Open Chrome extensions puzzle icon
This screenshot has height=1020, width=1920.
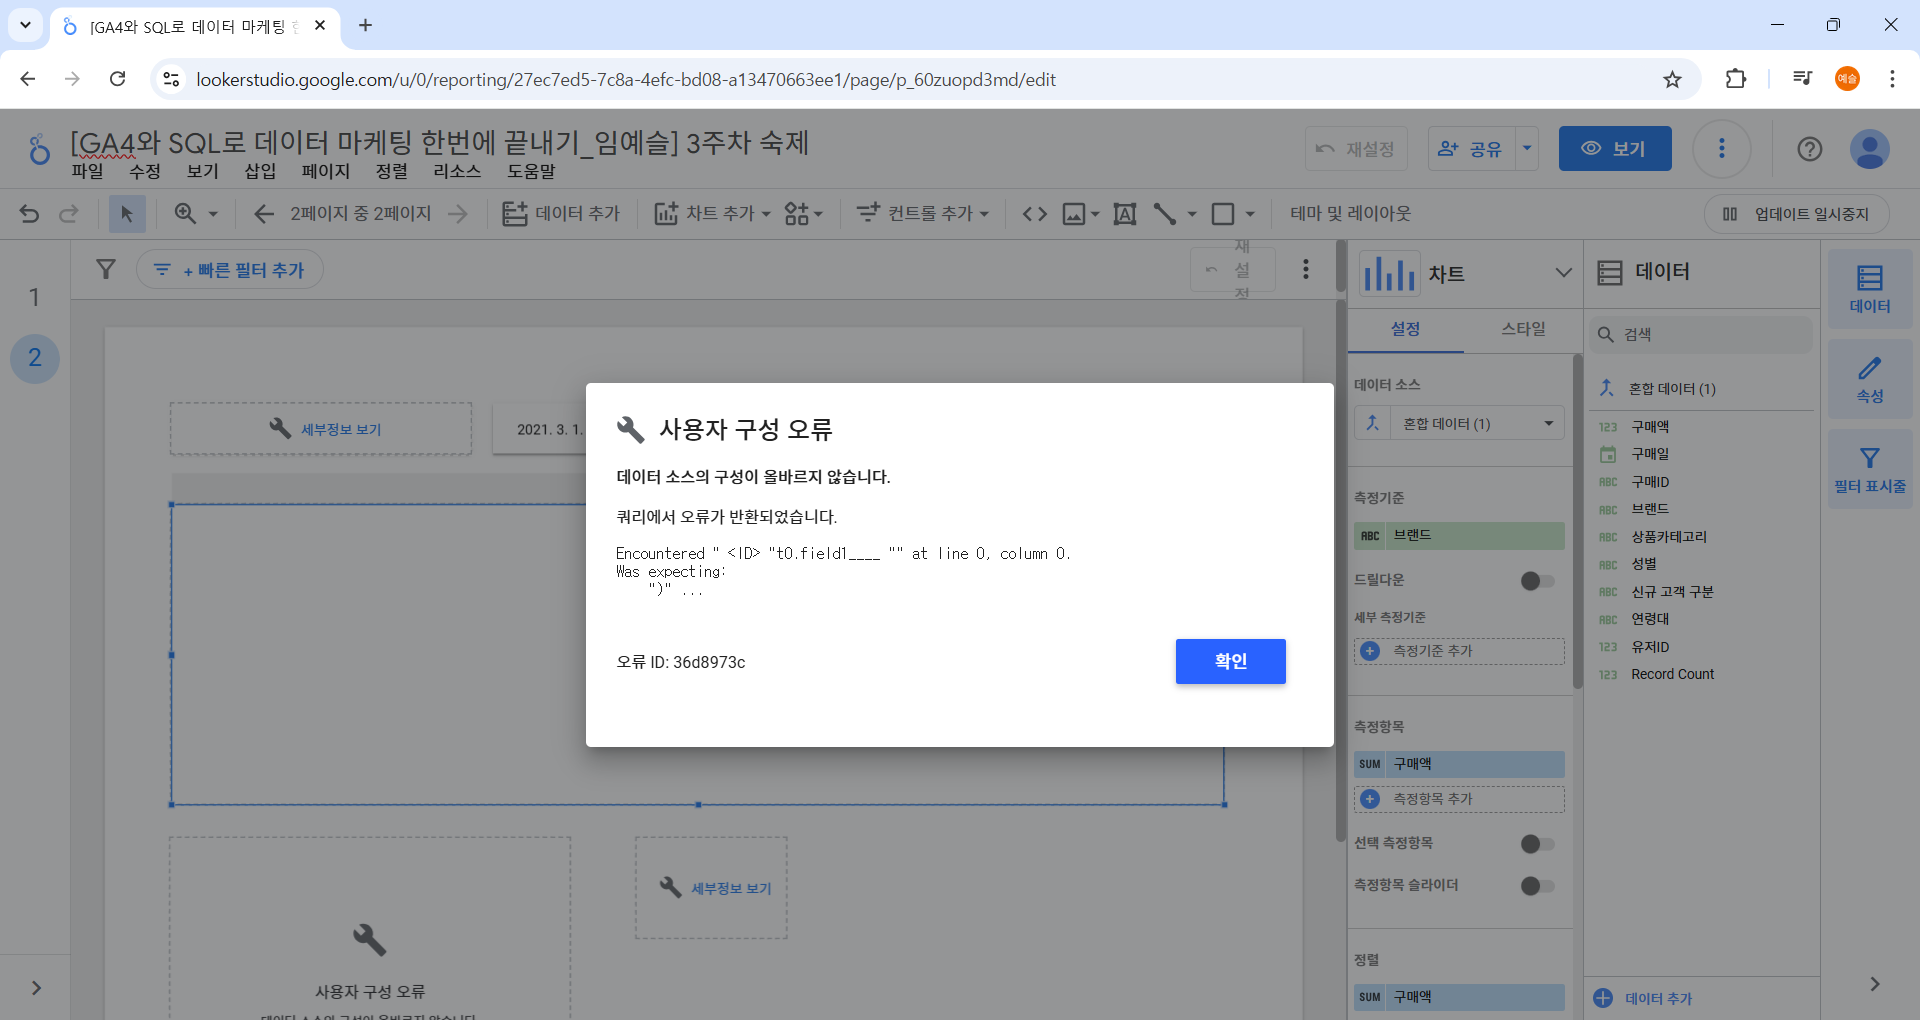click(1736, 79)
